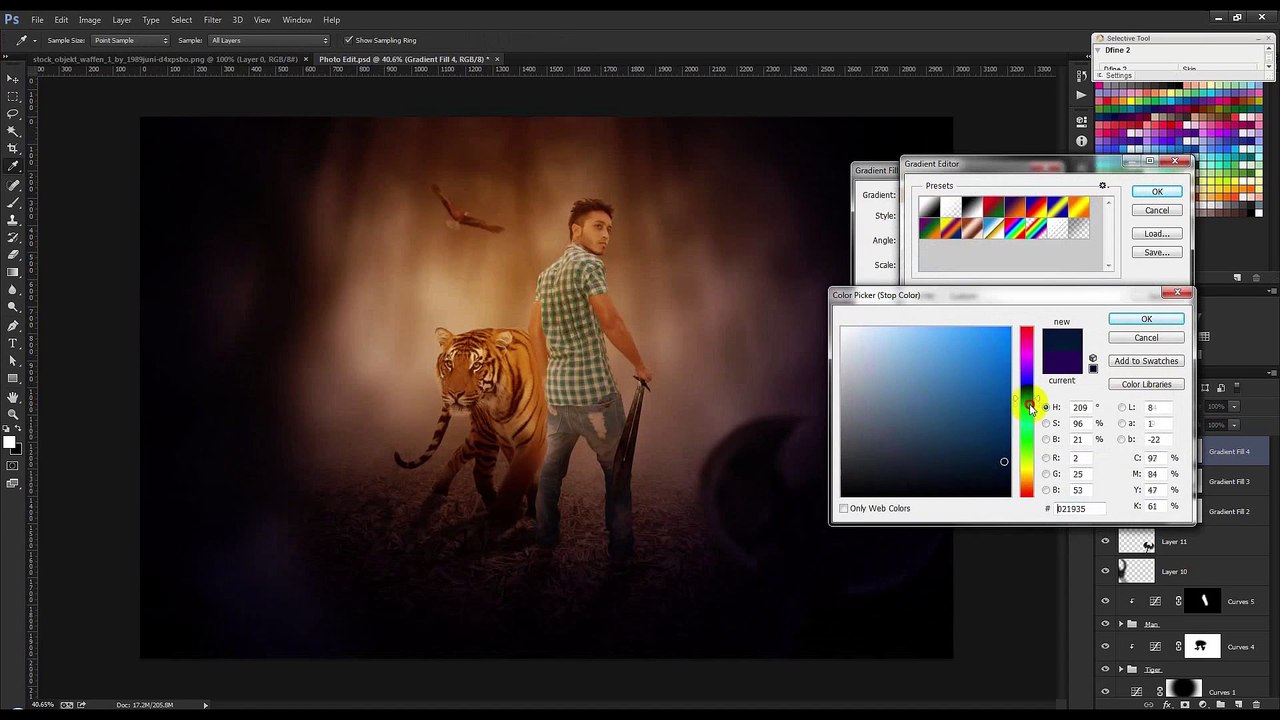Select the Pen tool

13,325
